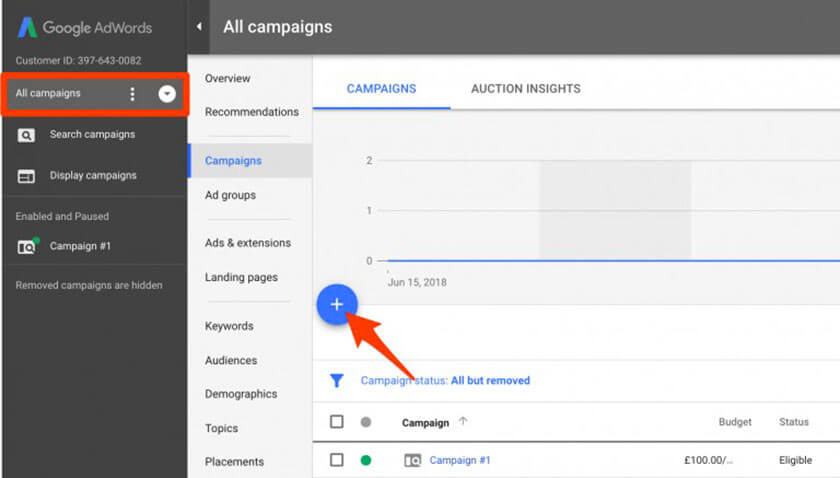Sort by Campaign column arrow
The width and height of the screenshot is (840, 478).
463,422
